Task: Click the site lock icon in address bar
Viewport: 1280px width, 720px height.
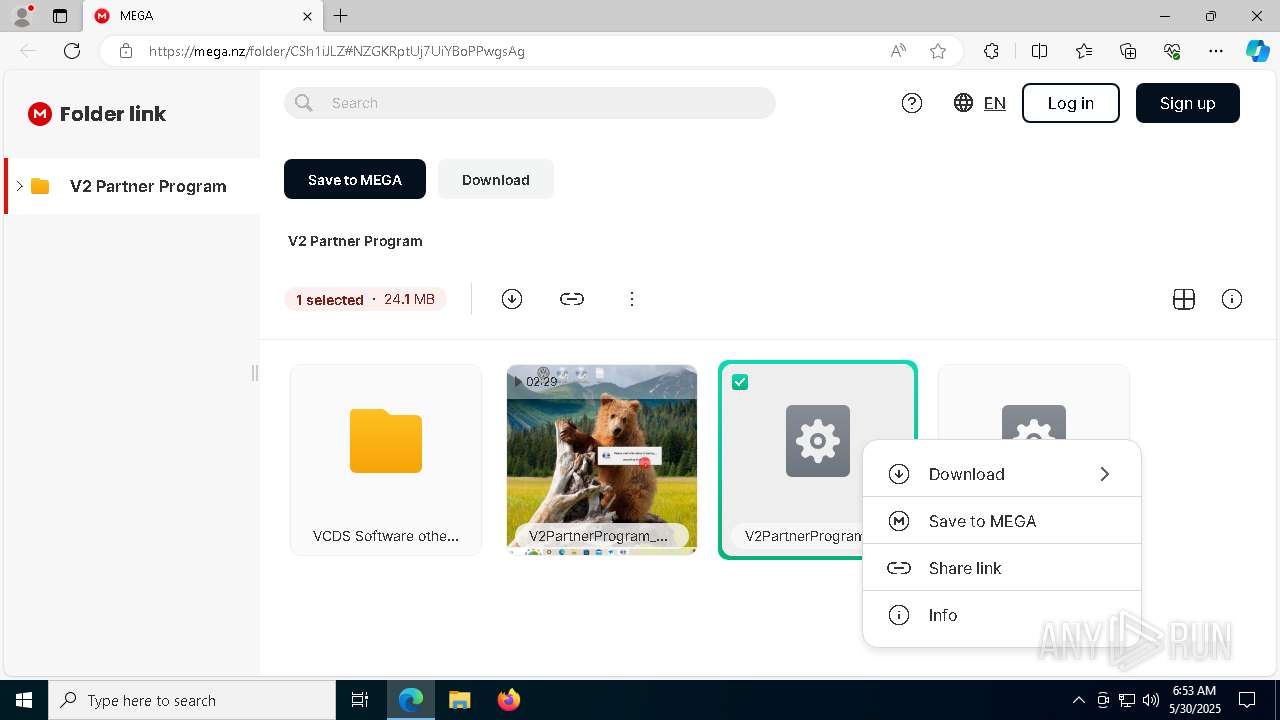Action: tap(126, 51)
